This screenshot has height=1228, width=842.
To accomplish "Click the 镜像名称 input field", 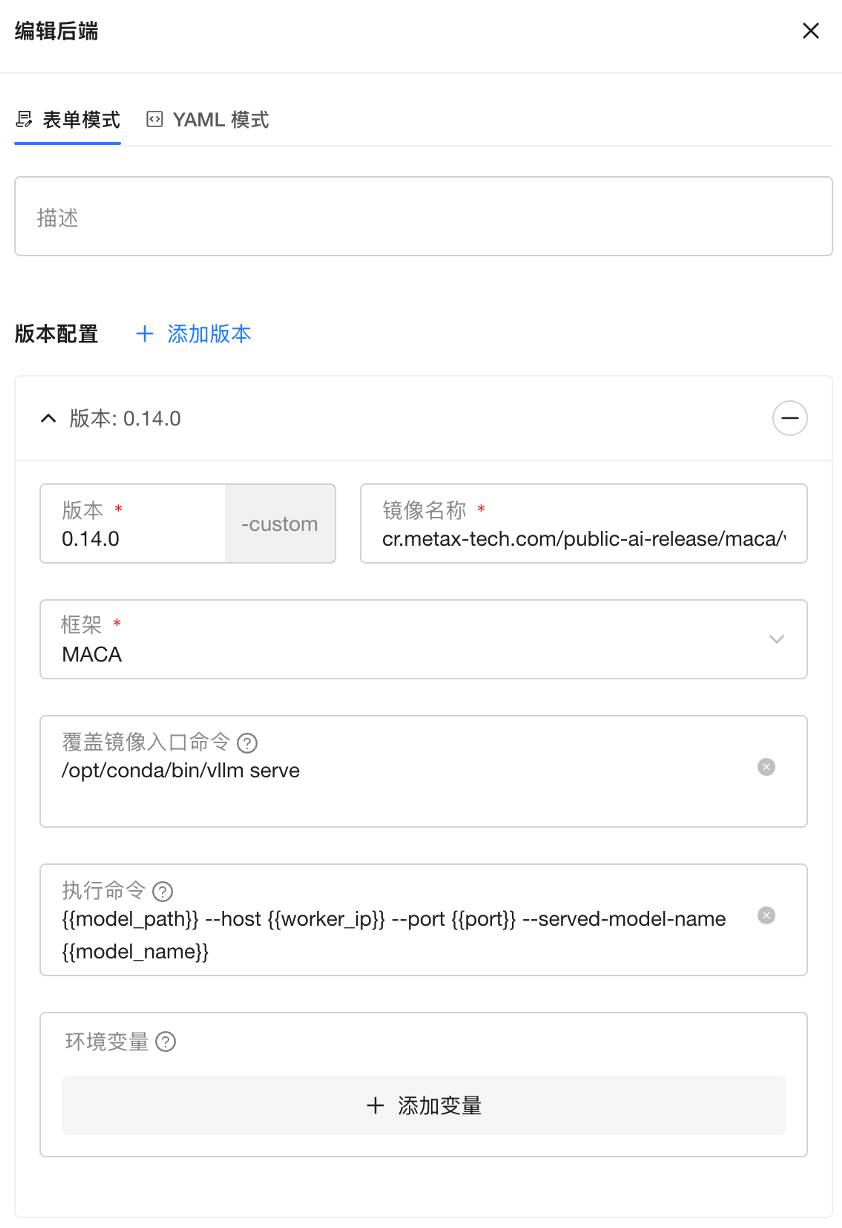I will pyautogui.click(x=583, y=539).
